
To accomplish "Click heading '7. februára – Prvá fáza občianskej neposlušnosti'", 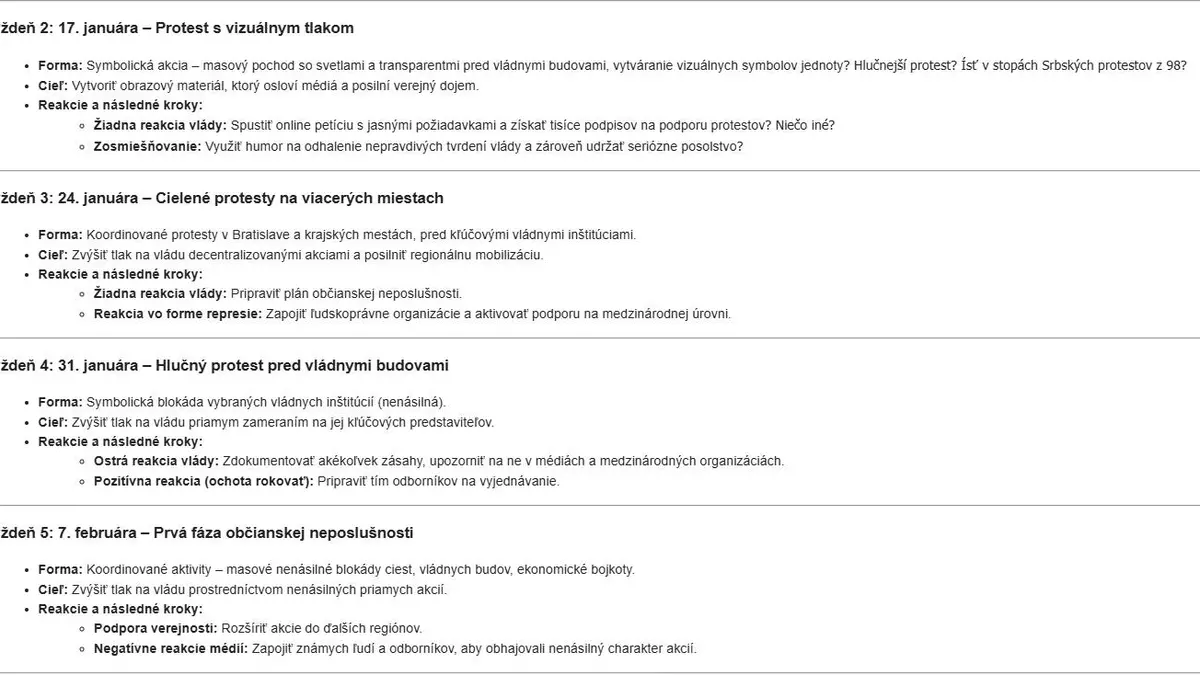I will tap(236, 533).
